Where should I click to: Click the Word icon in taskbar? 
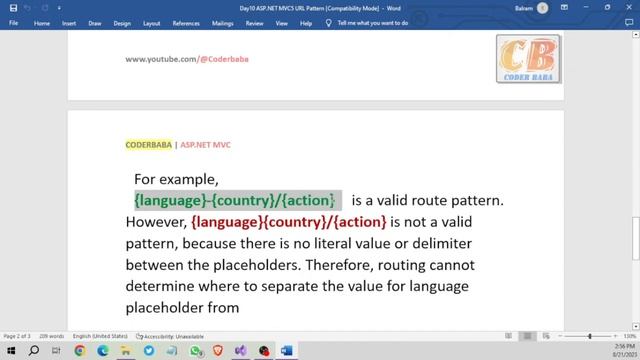click(x=287, y=351)
